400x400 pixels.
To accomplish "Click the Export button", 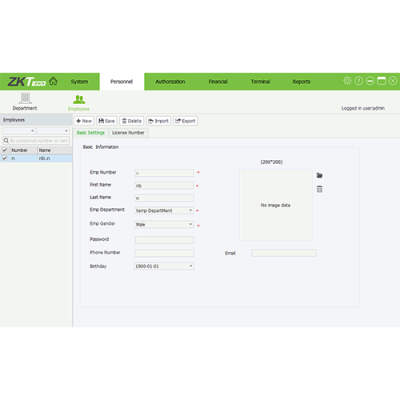I will pyautogui.click(x=185, y=121).
